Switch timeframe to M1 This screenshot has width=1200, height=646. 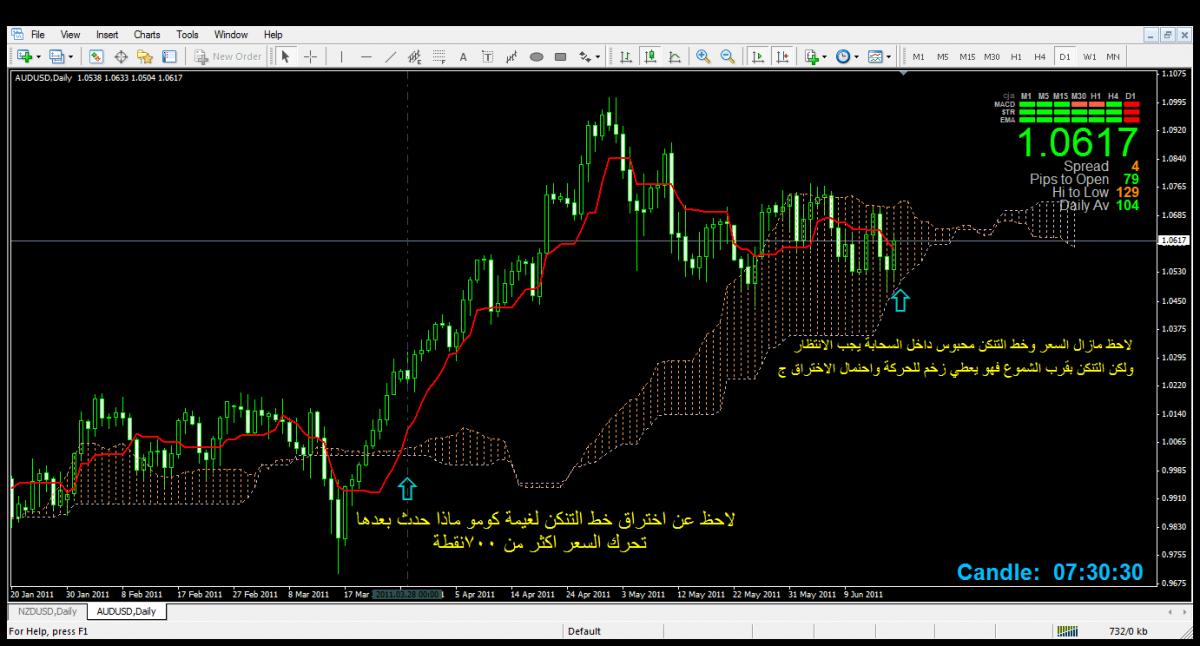(x=918, y=57)
